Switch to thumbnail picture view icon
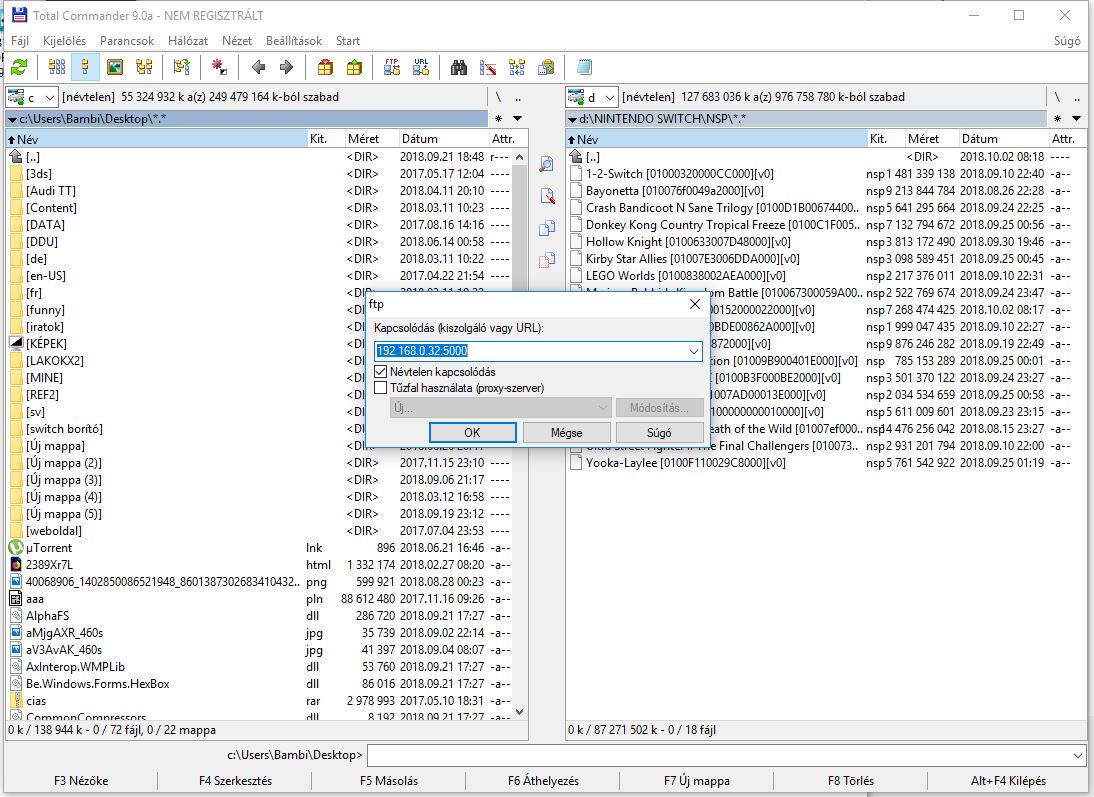 click(x=114, y=68)
